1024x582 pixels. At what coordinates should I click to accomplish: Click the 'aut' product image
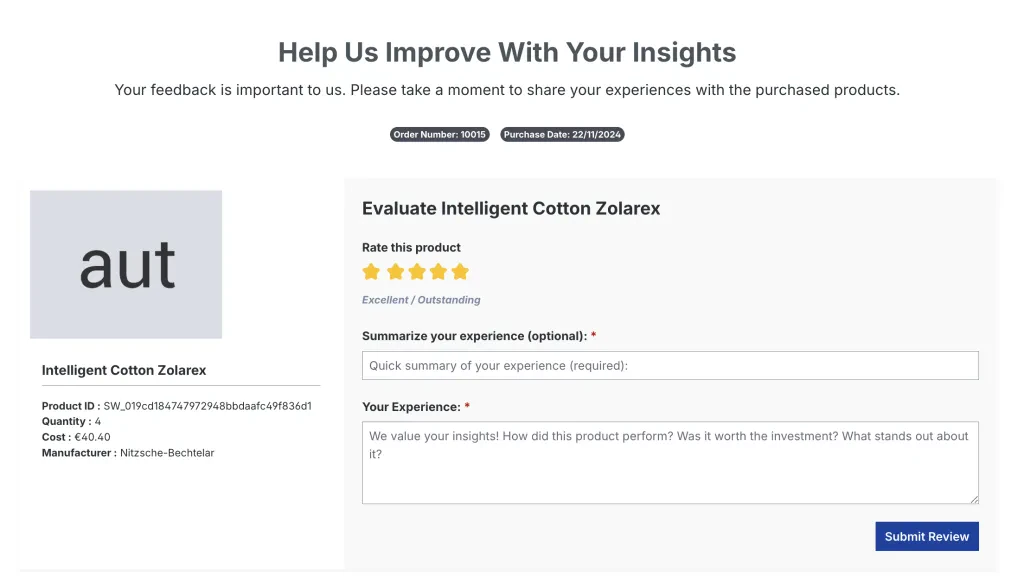pyautogui.click(x=126, y=264)
